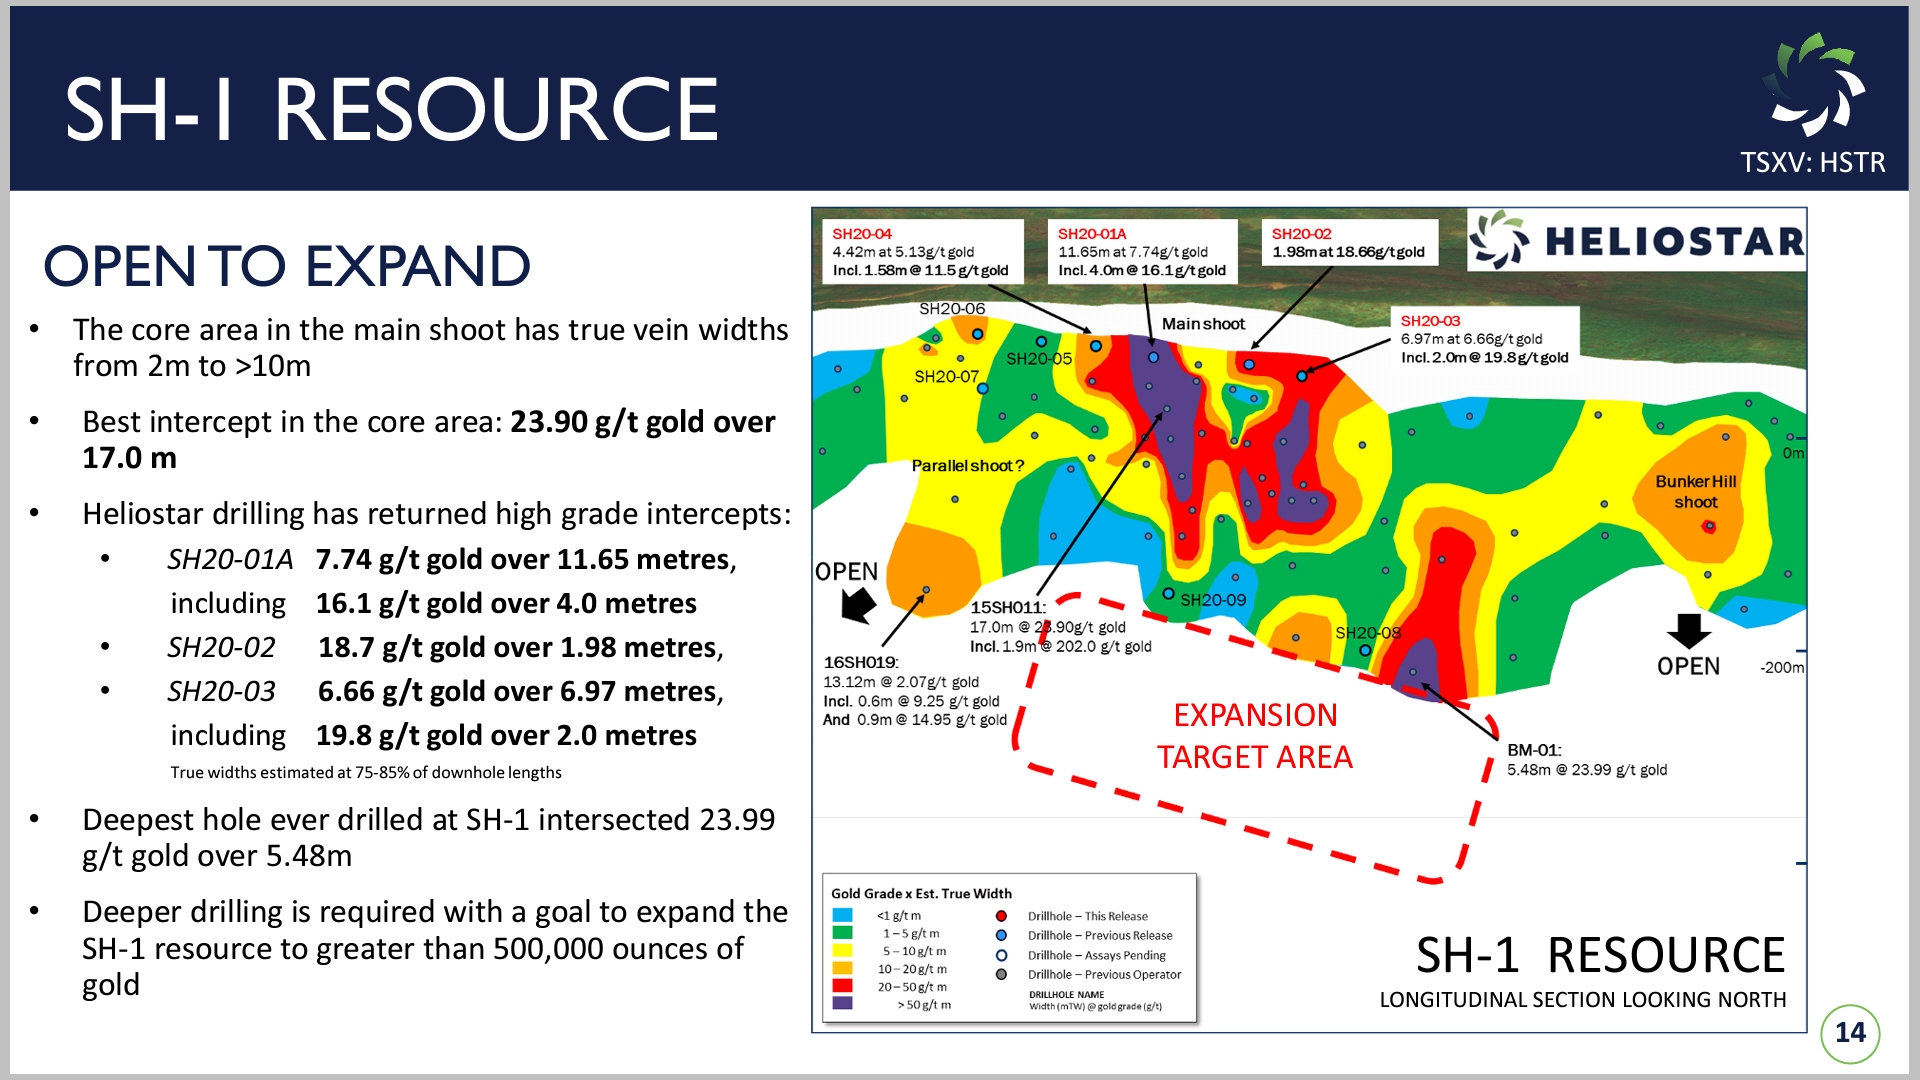Screen dimensions: 1920x1080
Task: Click the blue Drillhole Previous Release legend dot
Action: [x=1001, y=935]
